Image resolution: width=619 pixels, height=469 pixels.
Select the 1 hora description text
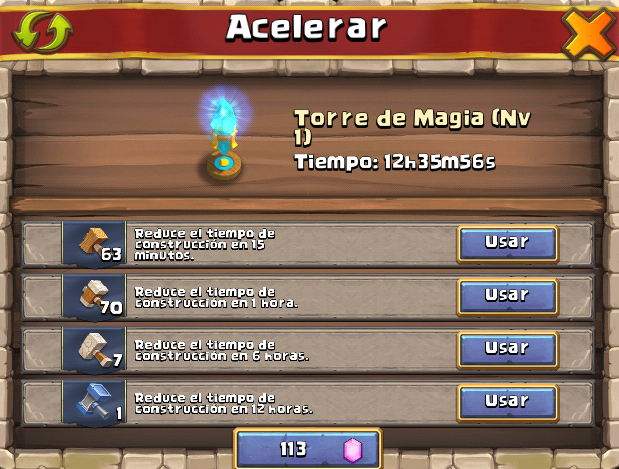pyautogui.click(x=216, y=297)
